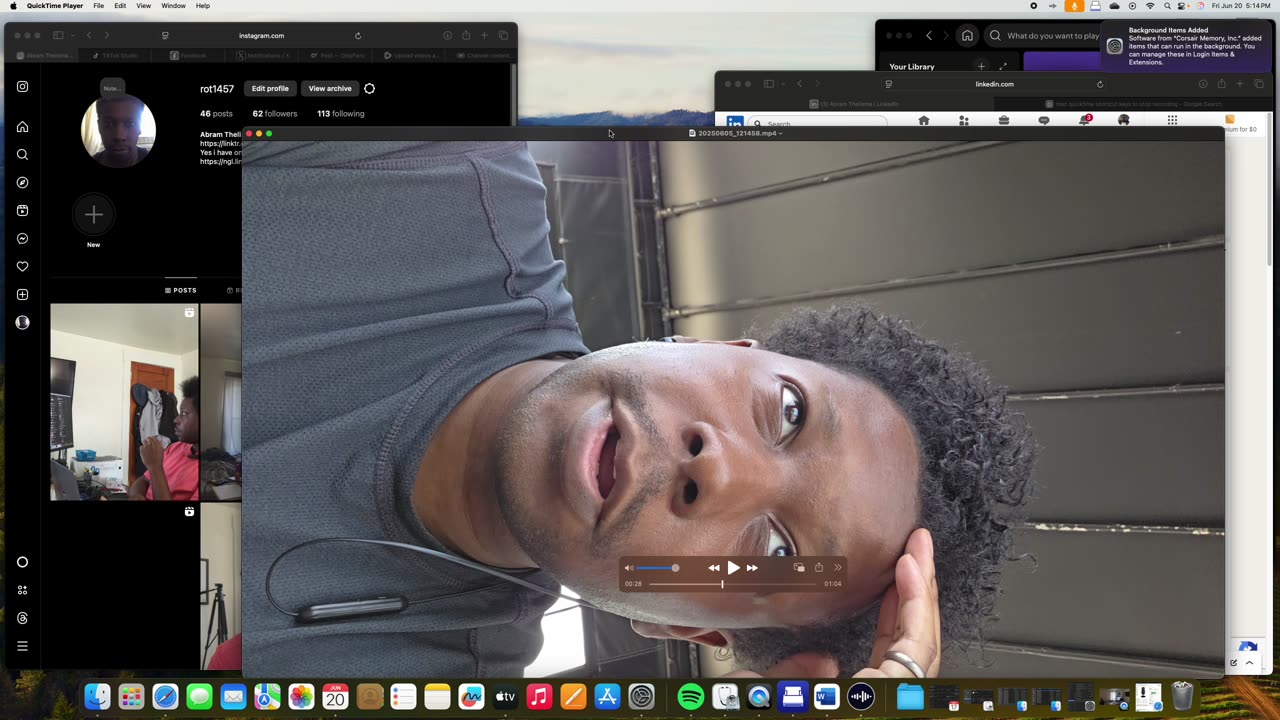1280x720 pixels.
Task: Fast-forward the QuickTime video
Action: (x=752, y=567)
